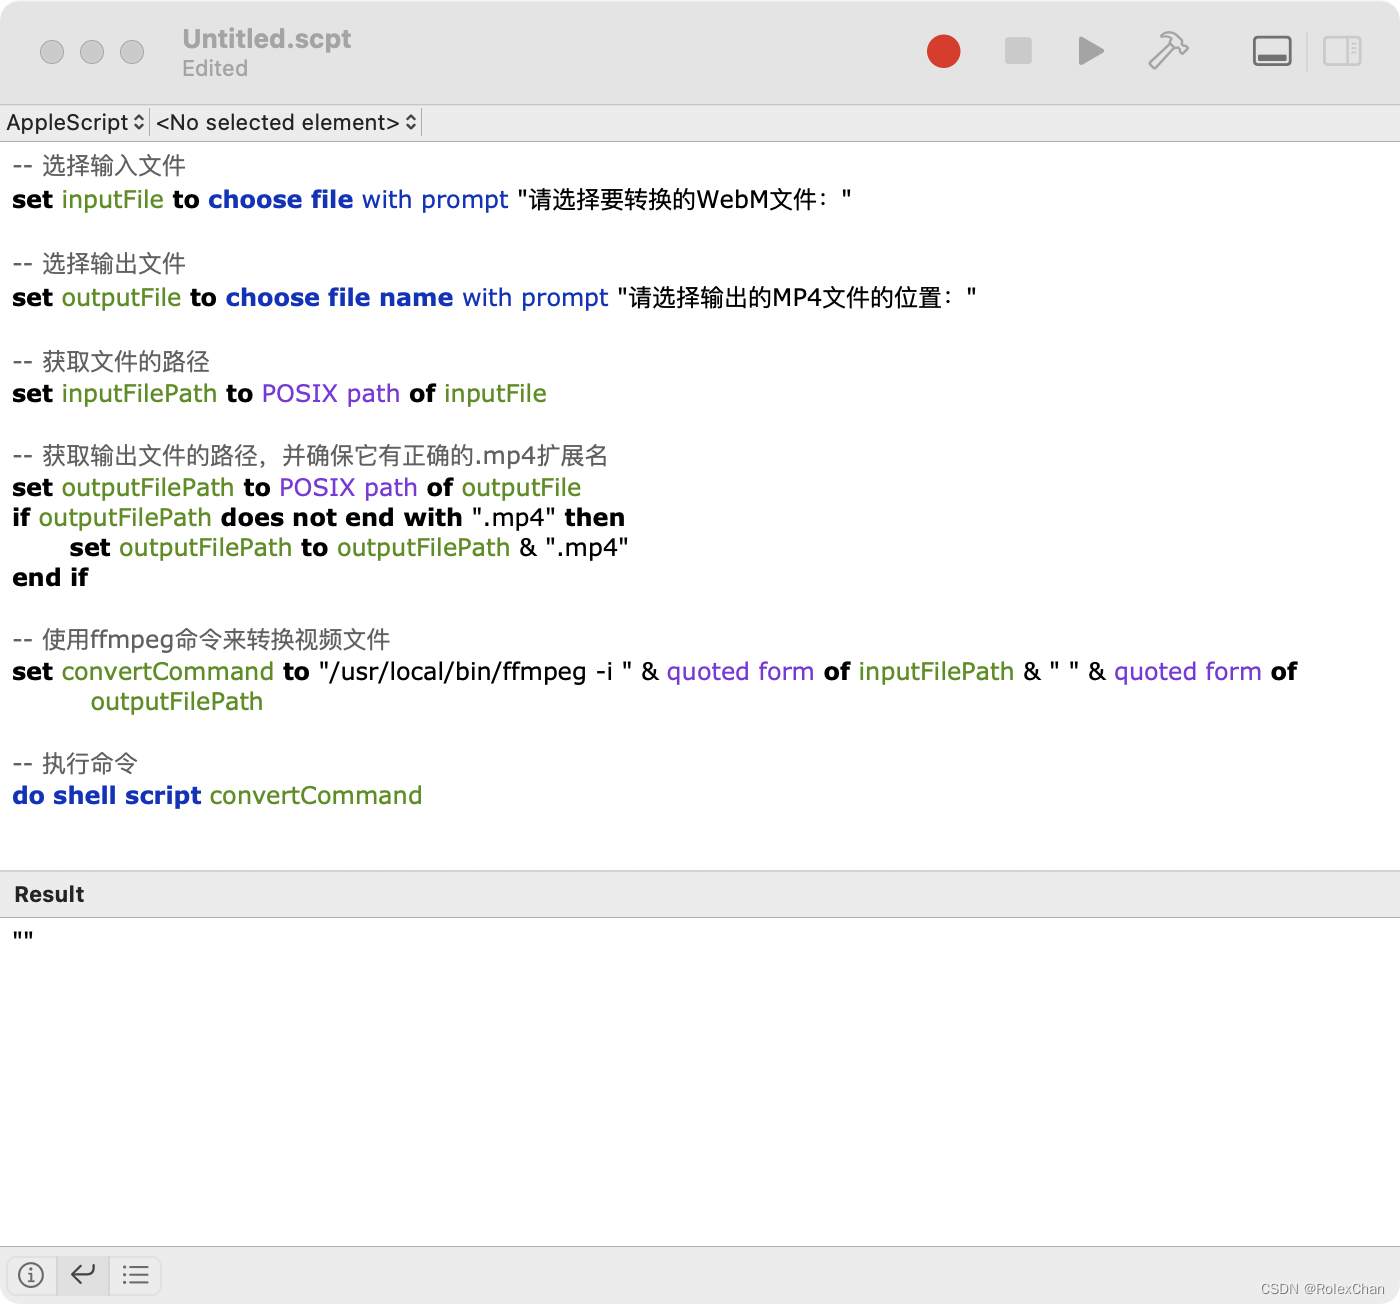Open script description with the info icon
Screen dimensions: 1400x1304
[31, 1275]
